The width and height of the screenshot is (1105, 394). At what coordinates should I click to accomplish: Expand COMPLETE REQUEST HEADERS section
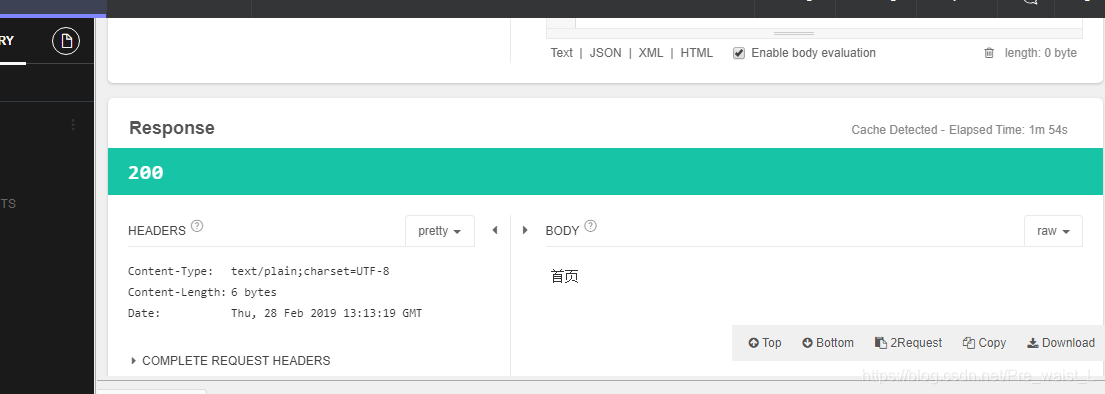point(230,361)
